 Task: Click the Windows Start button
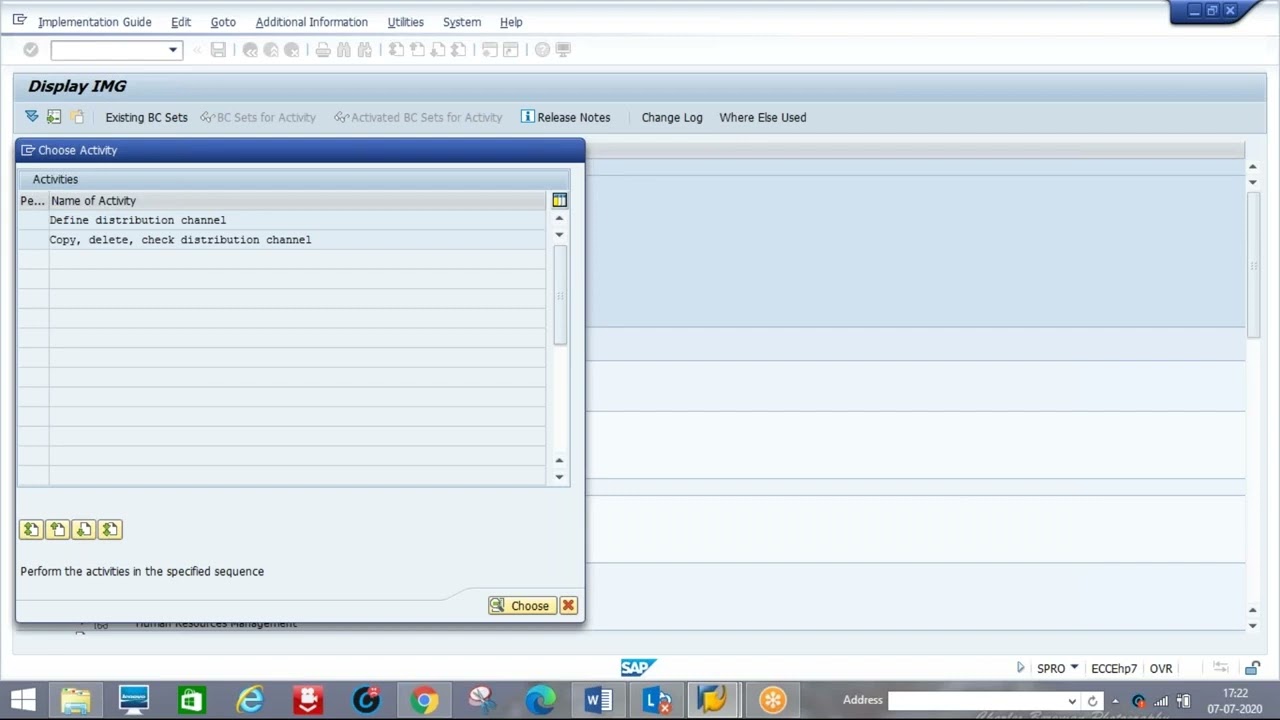click(23, 699)
